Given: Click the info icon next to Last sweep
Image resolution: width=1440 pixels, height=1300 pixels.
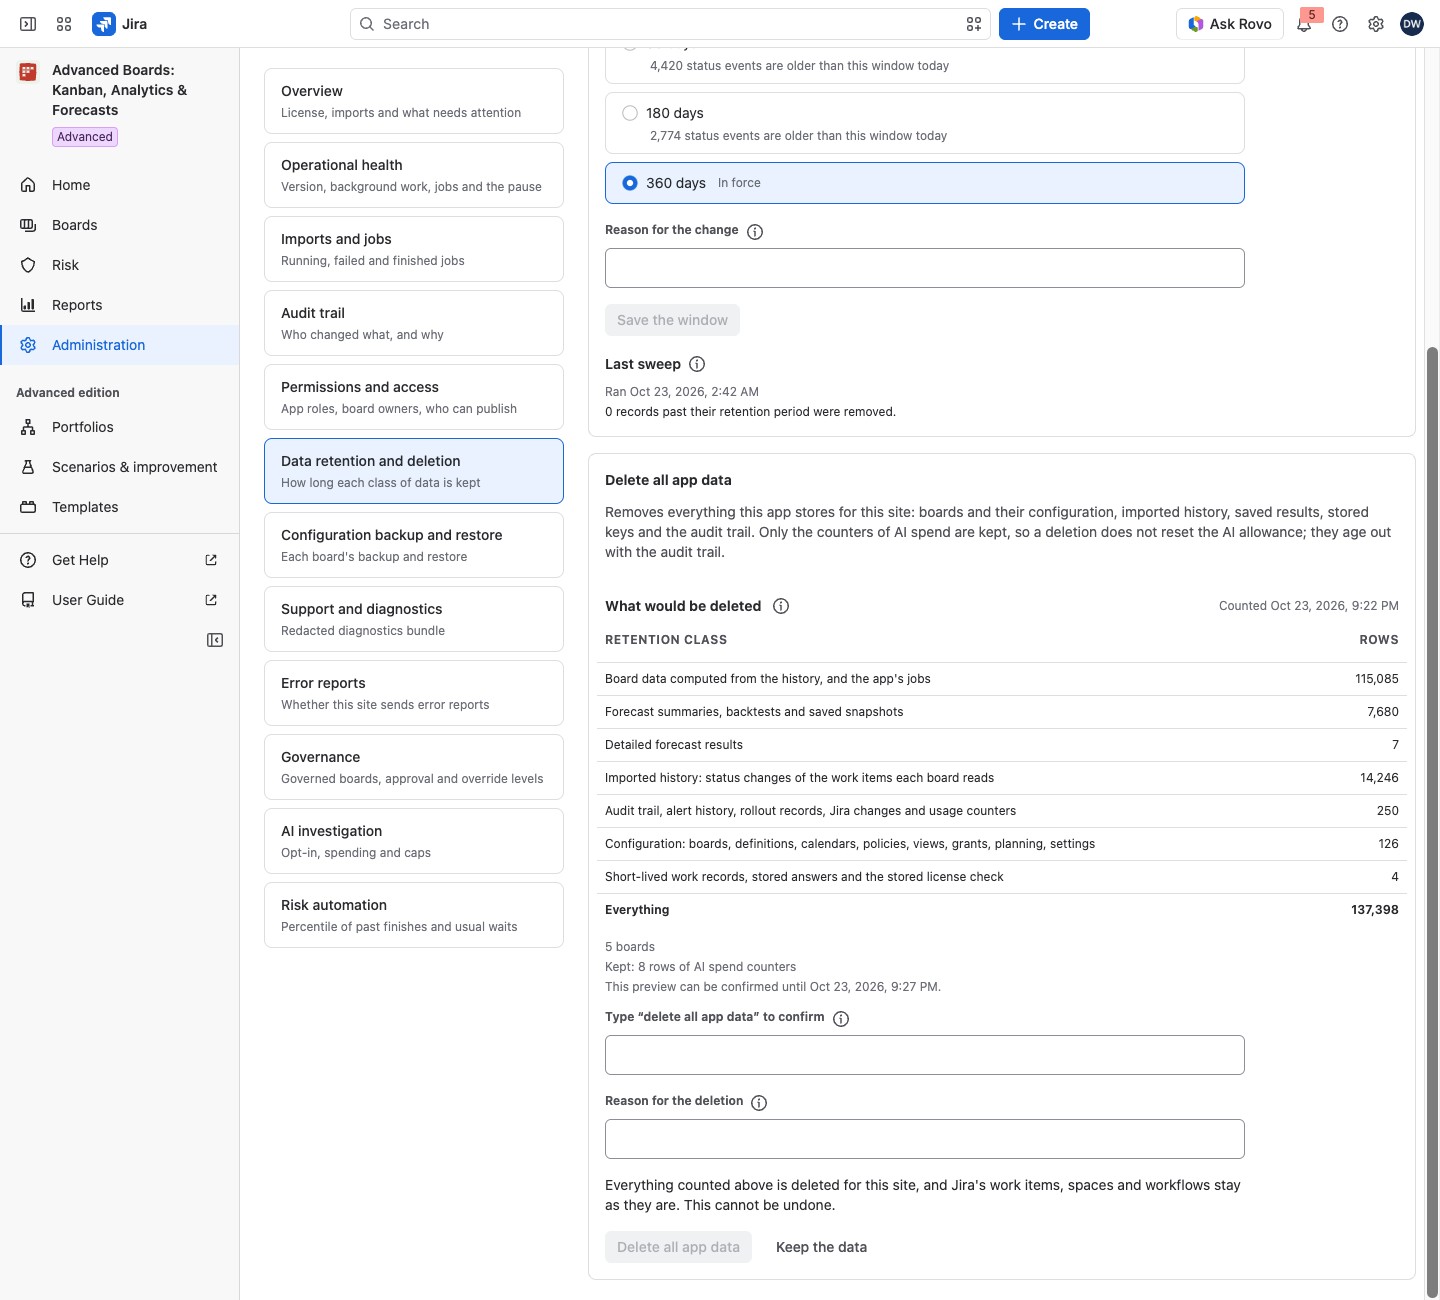Looking at the screenshot, I should tap(697, 364).
